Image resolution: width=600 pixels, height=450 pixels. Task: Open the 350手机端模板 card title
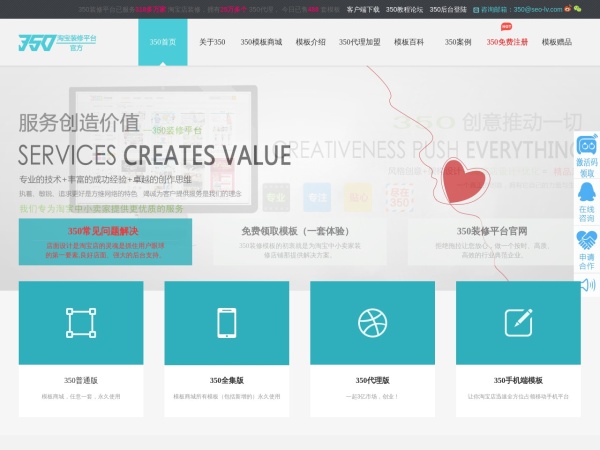point(518,380)
